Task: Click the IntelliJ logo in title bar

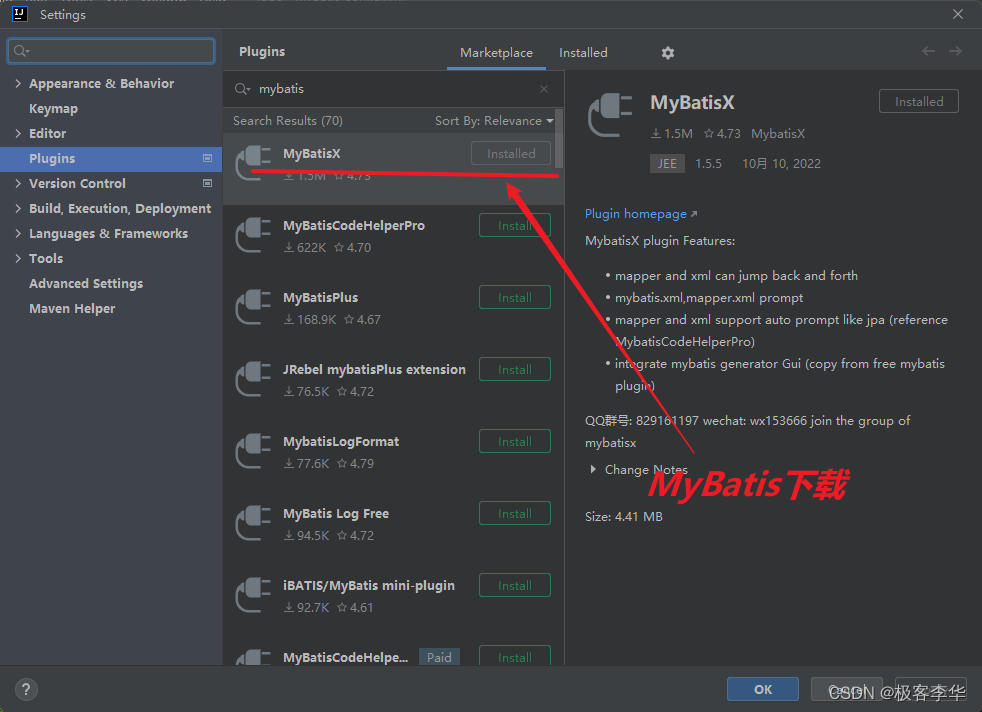Action: click(x=19, y=14)
